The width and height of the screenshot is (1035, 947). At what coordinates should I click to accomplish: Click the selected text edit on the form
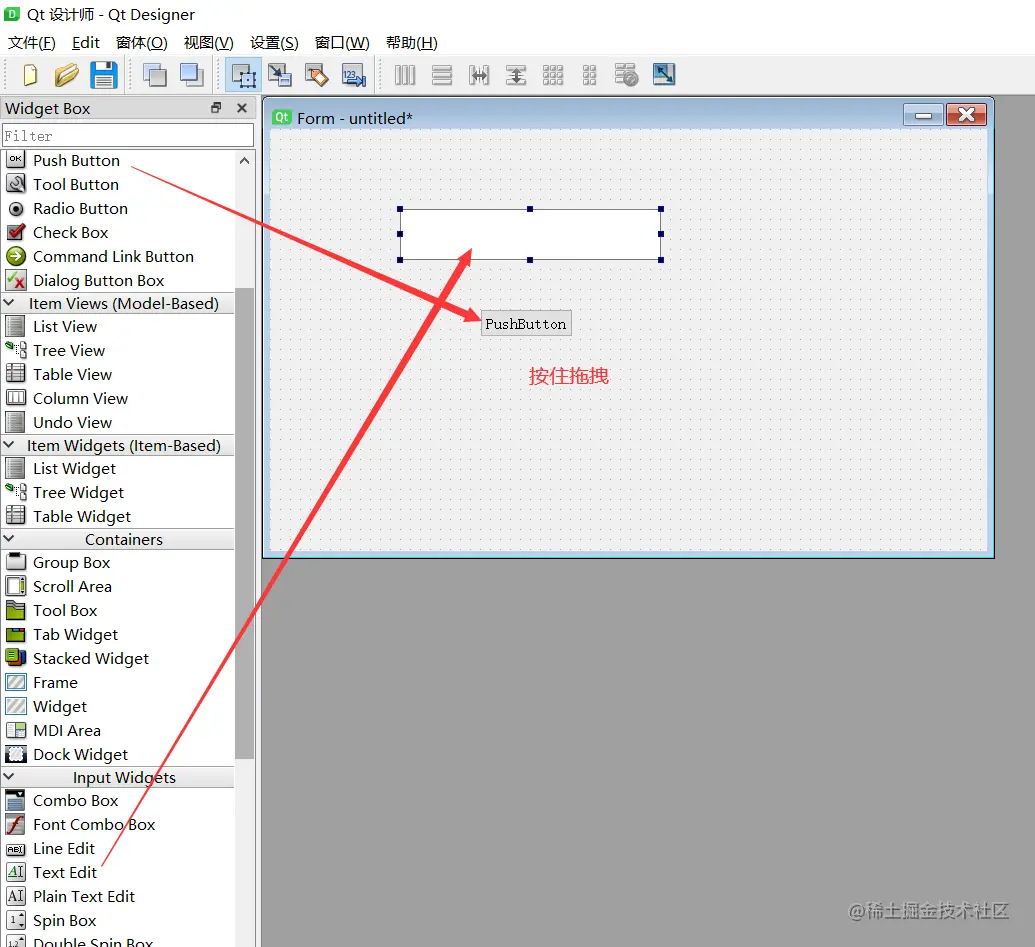pyautogui.click(x=530, y=234)
